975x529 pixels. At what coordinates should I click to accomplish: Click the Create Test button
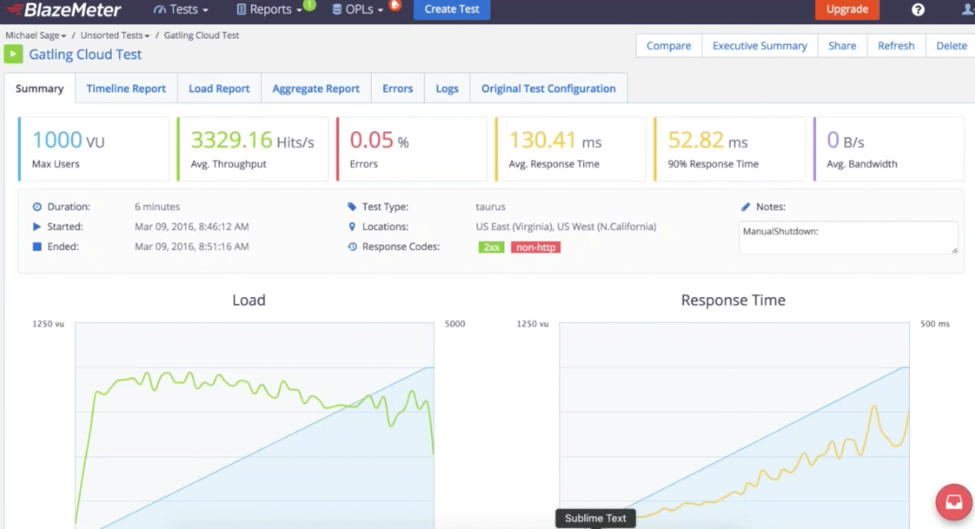452,9
